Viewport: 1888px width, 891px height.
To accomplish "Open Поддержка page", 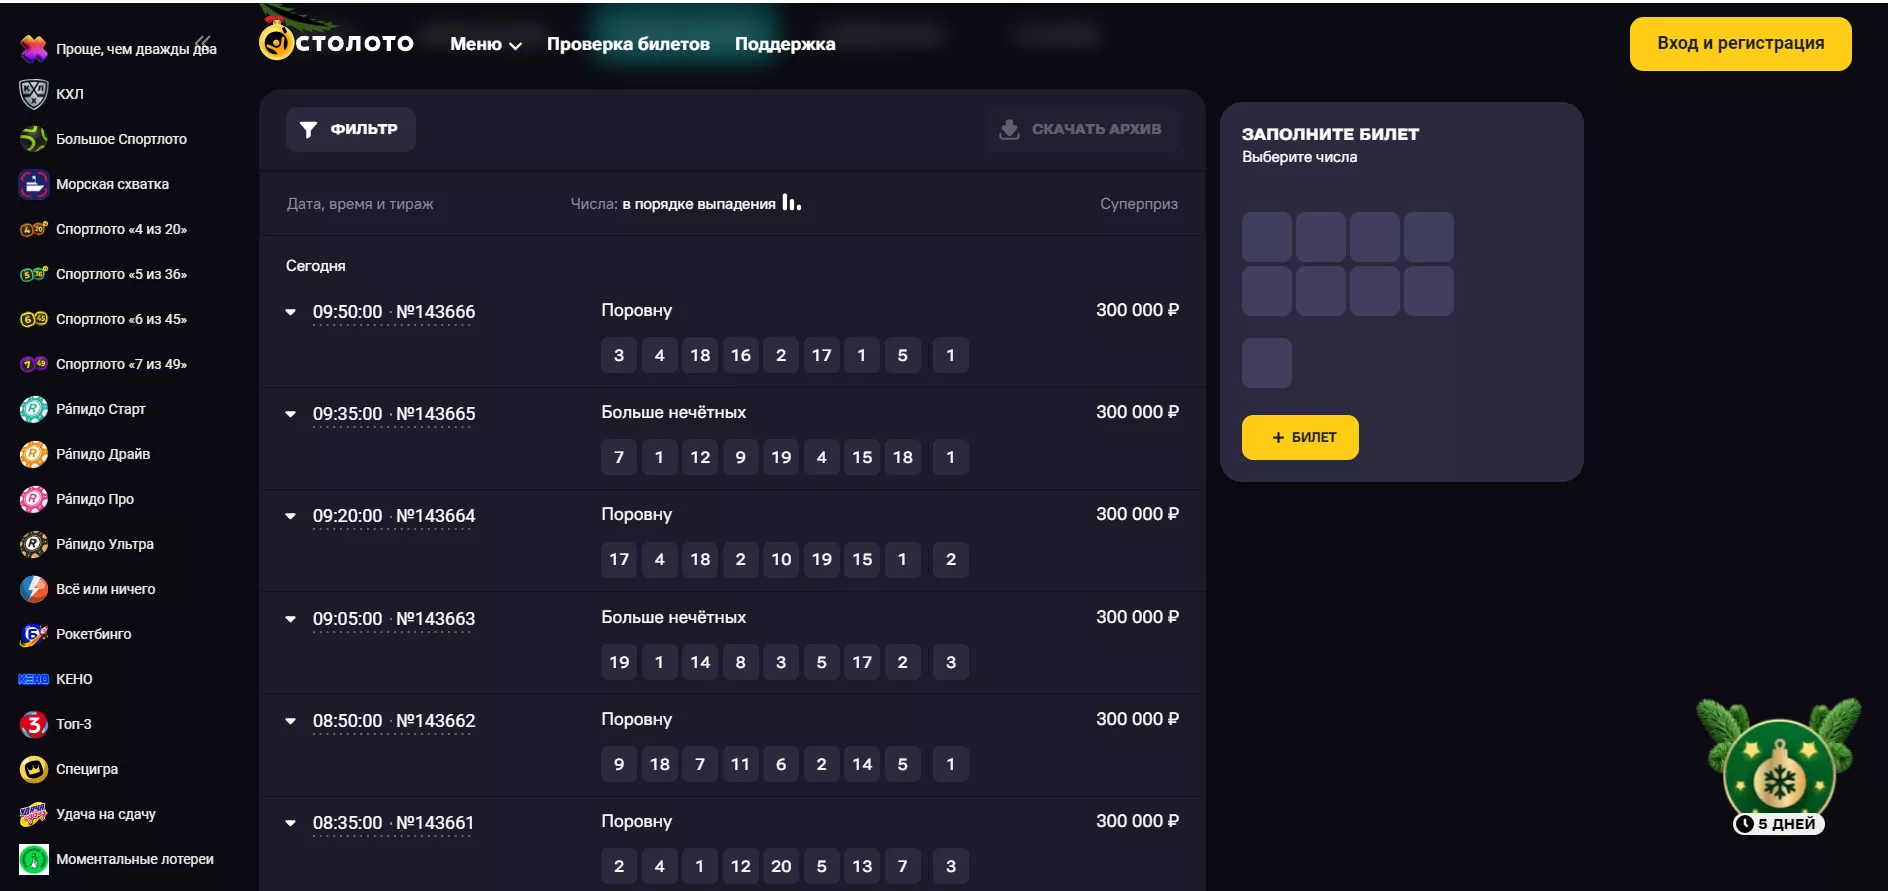I will click(784, 44).
